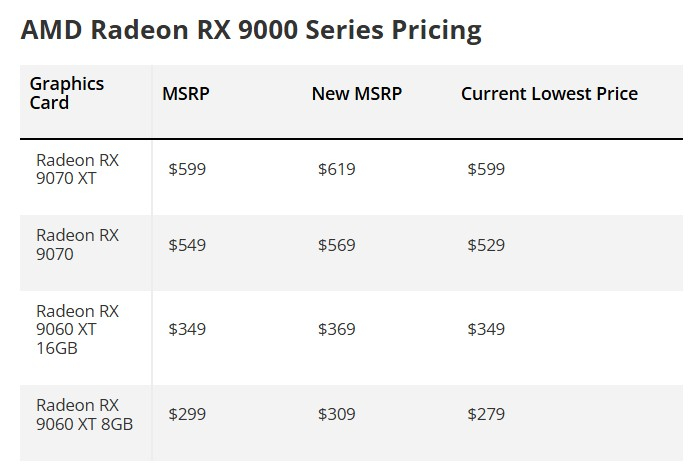Click the Radeon RX 9060 XT 16GB label
The width and height of the screenshot is (697, 472).
pos(77,330)
